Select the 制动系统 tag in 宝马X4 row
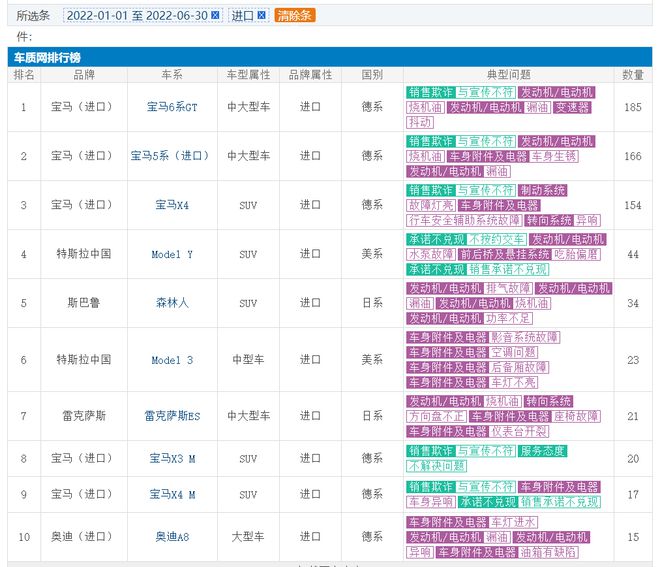This screenshot has width=660, height=567. (x=543, y=190)
